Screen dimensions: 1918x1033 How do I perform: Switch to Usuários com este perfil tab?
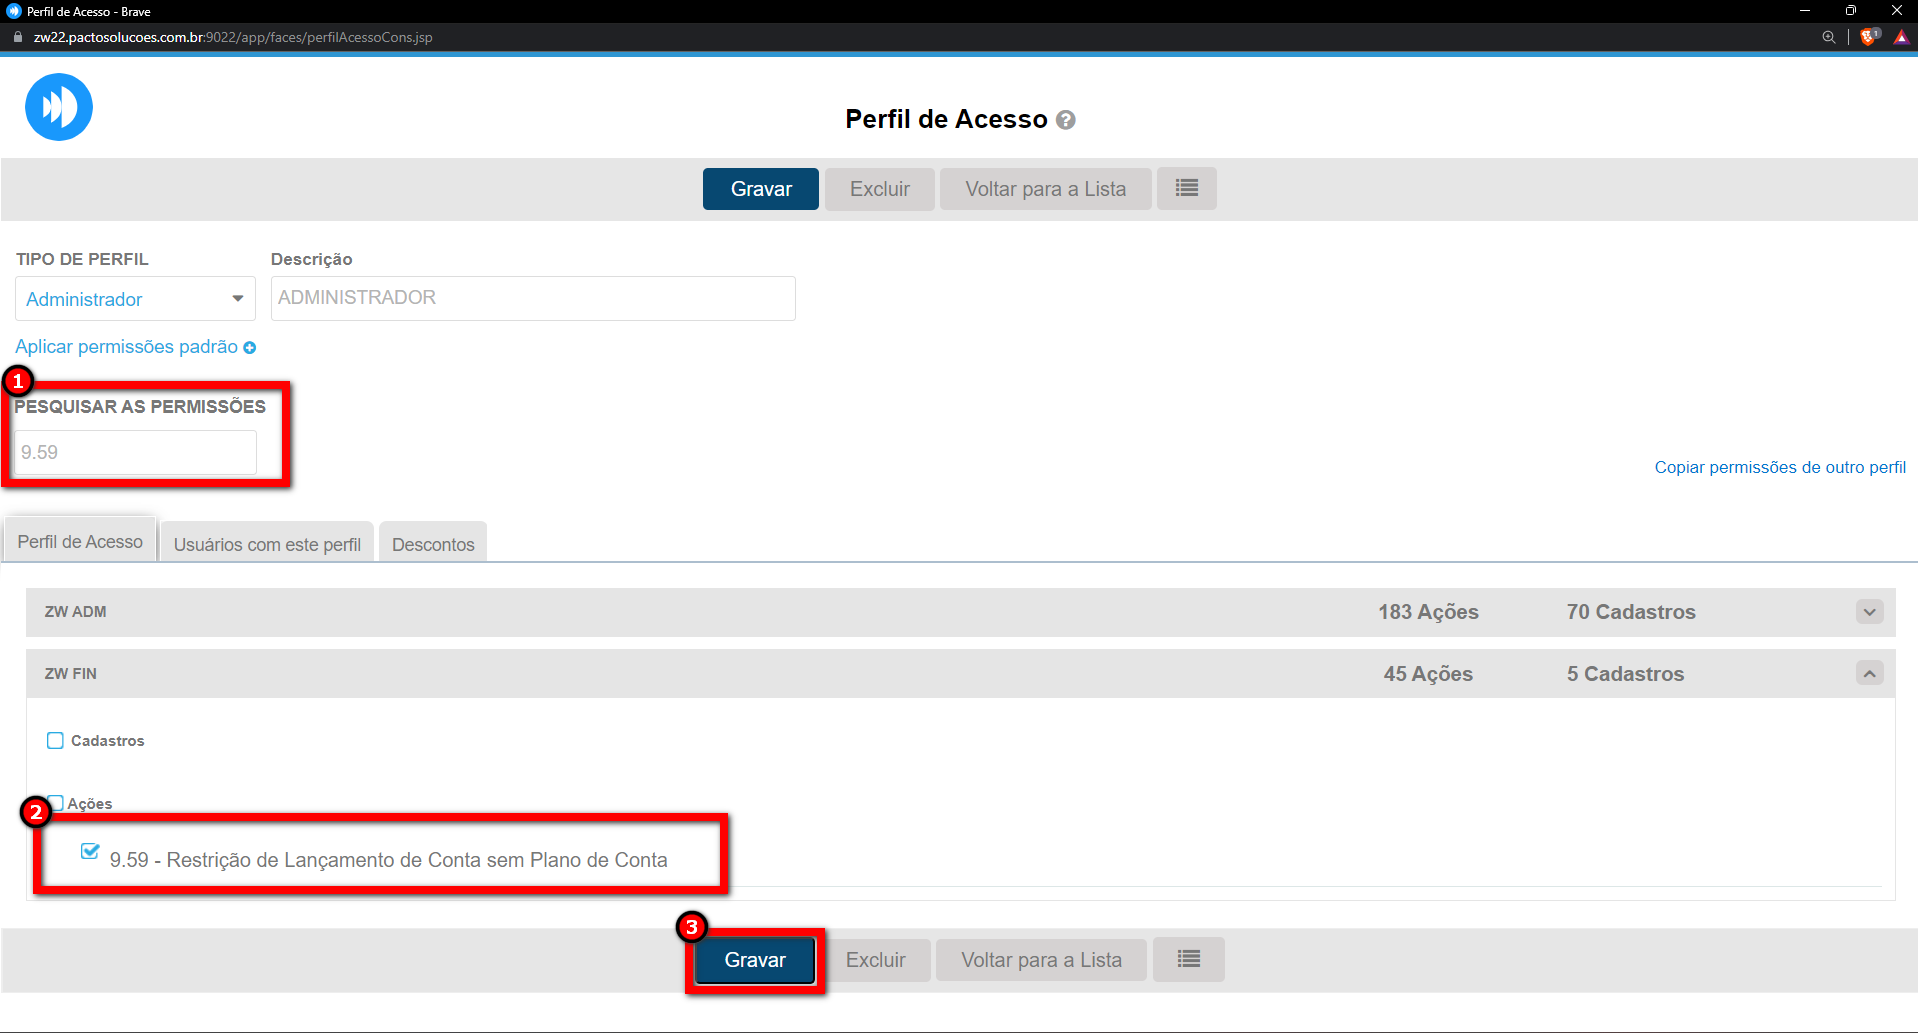coord(267,544)
